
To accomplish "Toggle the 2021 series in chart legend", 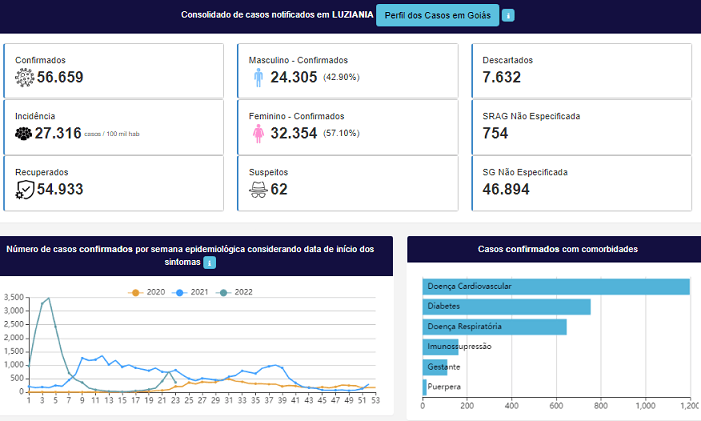I will click(190, 292).
